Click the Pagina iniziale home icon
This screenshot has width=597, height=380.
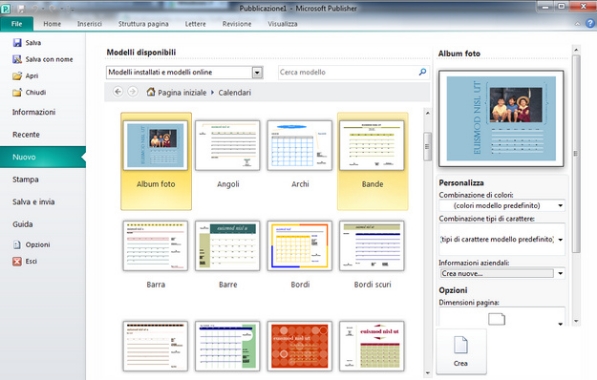151,92
